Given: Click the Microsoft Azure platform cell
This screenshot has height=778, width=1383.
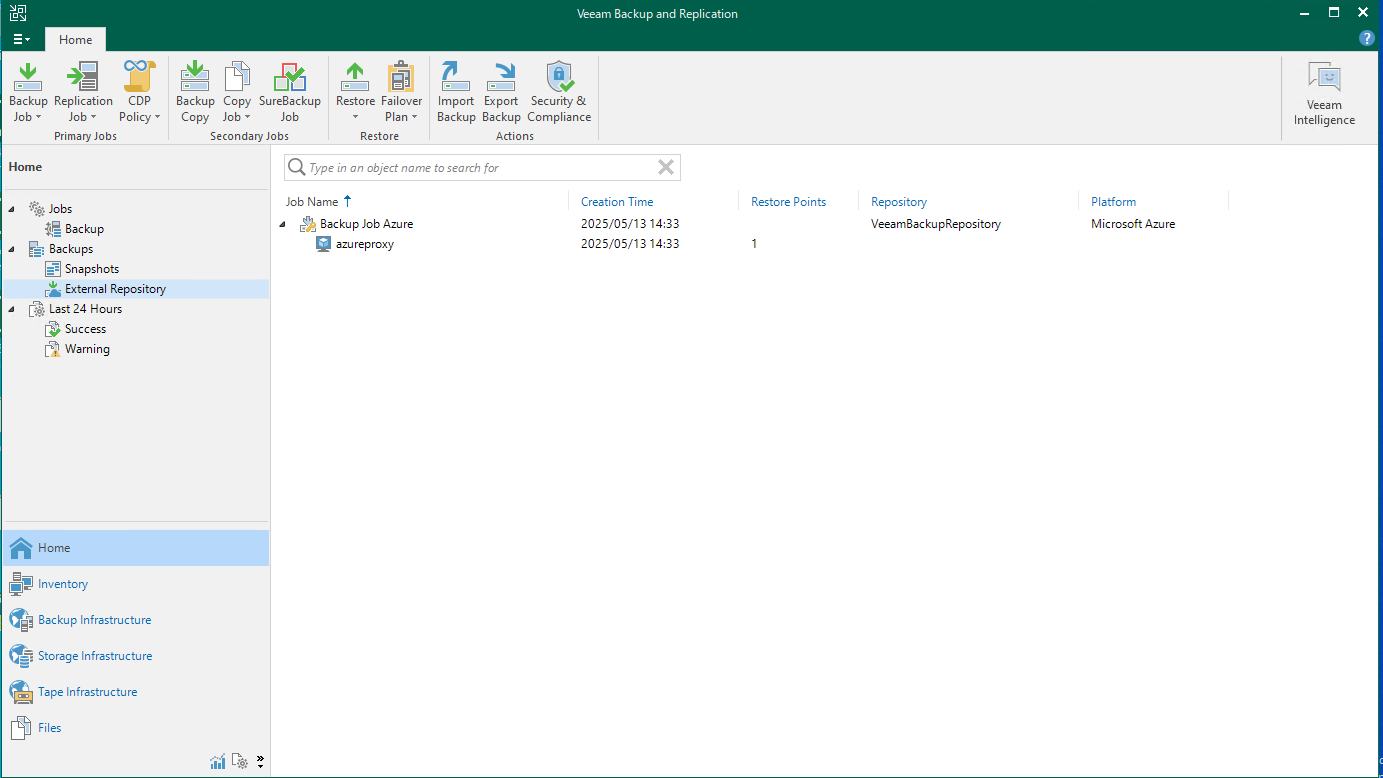Looking at the screenshot, I should pyautogui.click(x=1133, y=224).
